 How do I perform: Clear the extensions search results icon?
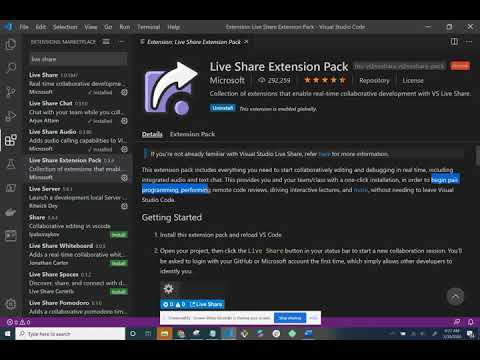pos(106,42)
